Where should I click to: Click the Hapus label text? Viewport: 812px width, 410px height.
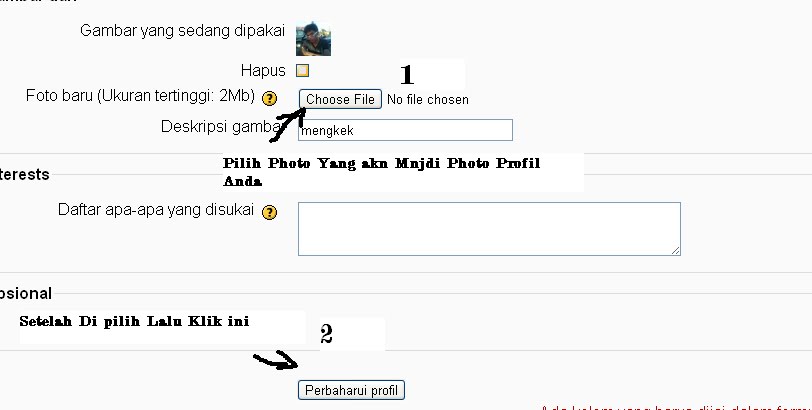[x=263, y=70]
